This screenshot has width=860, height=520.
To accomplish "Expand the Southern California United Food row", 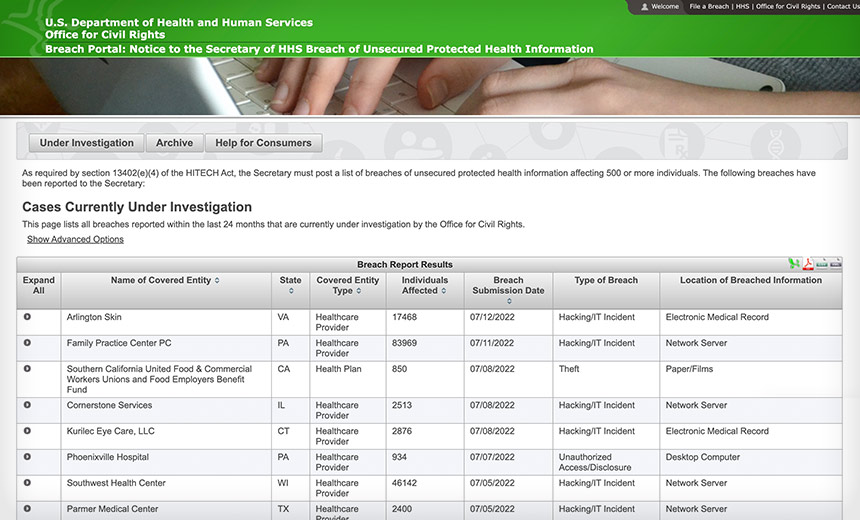I will click(27, 369).
